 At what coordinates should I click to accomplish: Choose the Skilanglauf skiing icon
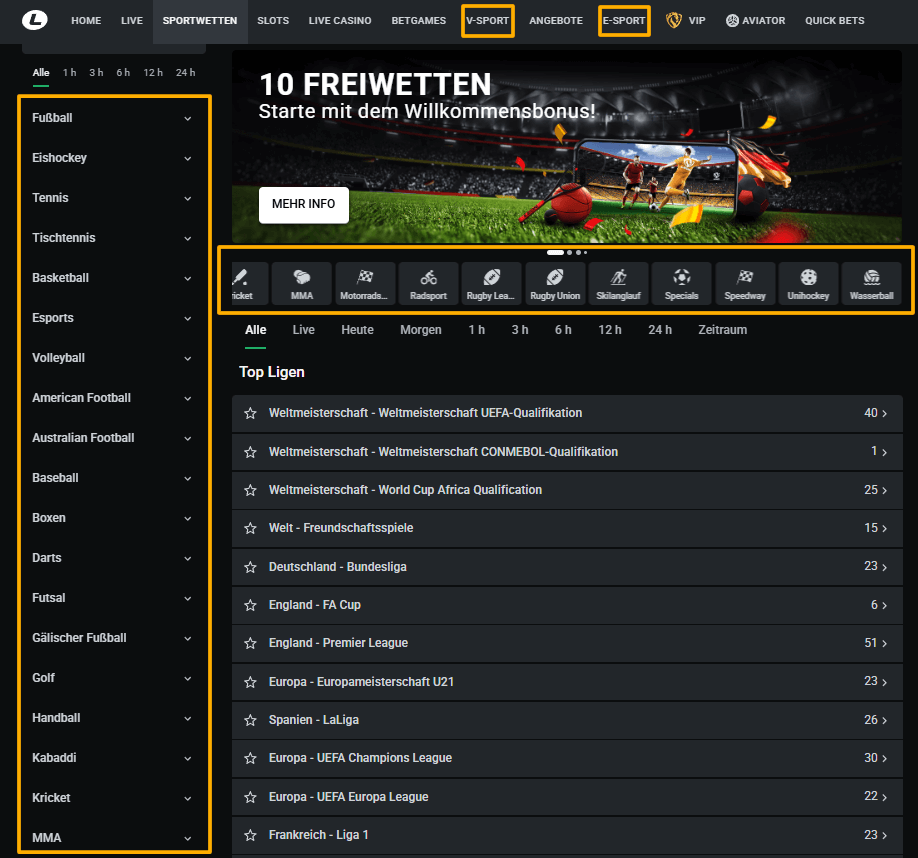coord(618,283)
